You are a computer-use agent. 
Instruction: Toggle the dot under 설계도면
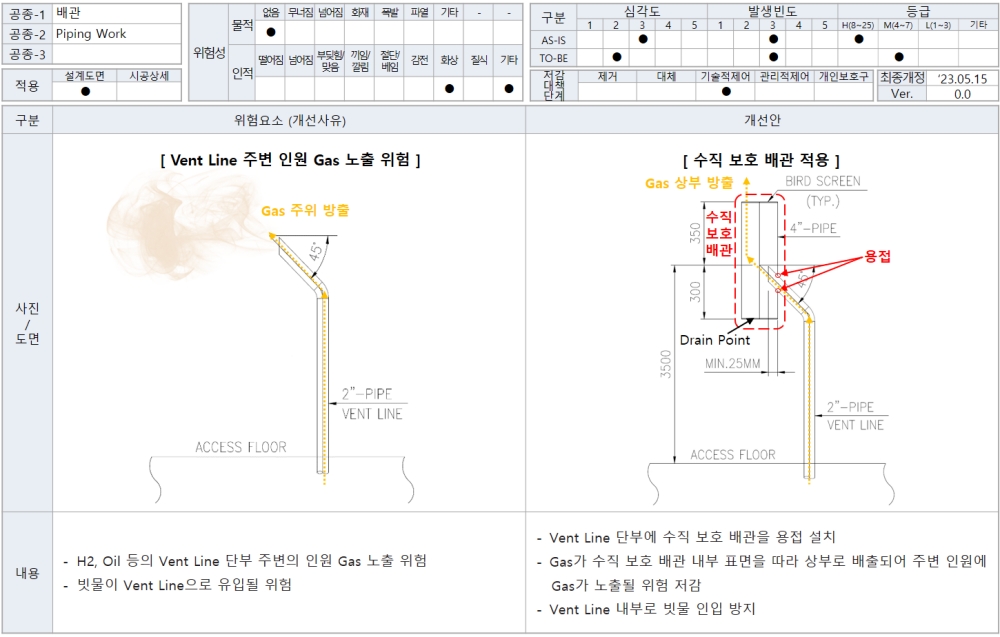tap(85, 91)
